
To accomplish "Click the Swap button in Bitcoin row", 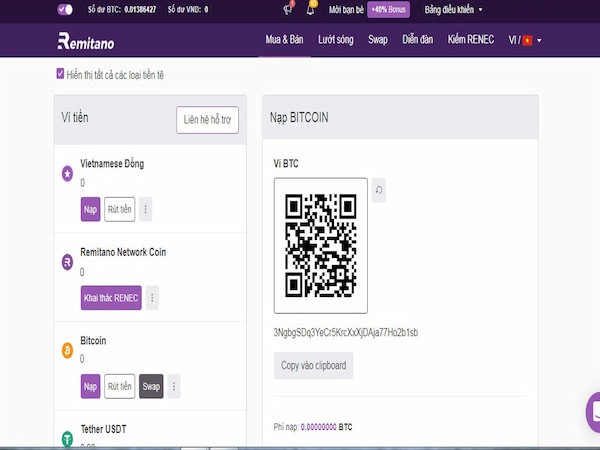I will pyautogui.click(x=151, y=386).
